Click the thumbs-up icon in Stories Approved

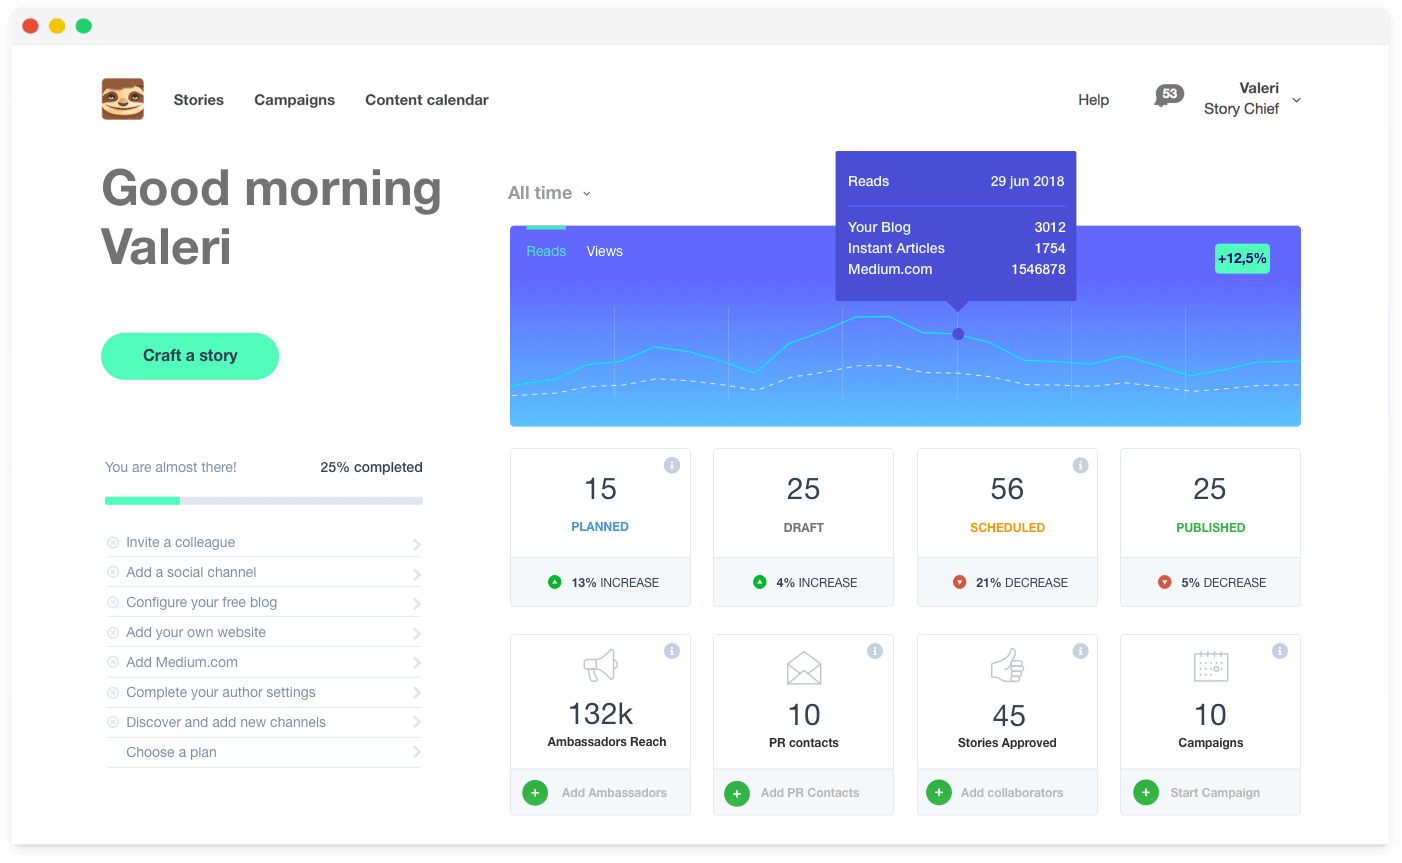pyautogui.click(x=1007, y=666)
